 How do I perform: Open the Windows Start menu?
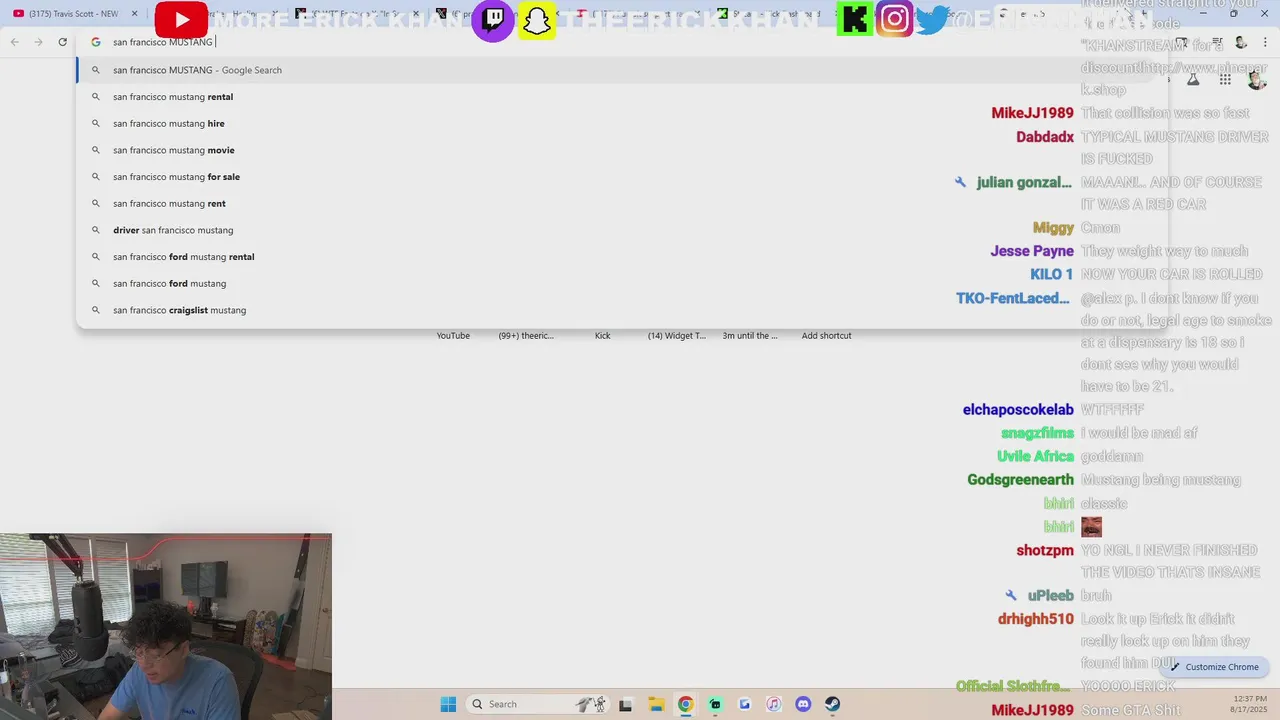pos(448,704)
